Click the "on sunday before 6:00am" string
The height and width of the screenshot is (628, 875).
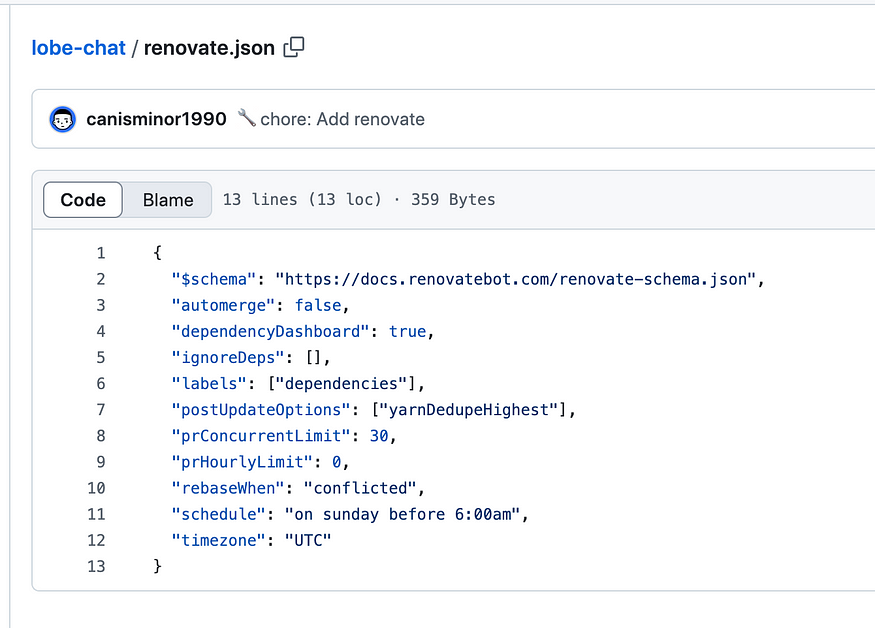pyautogui.click(x=402, y=514)
